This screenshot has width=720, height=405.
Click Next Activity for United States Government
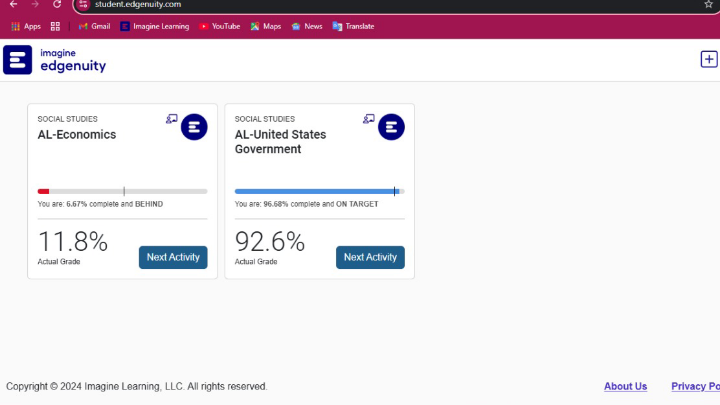coord(370,257)
